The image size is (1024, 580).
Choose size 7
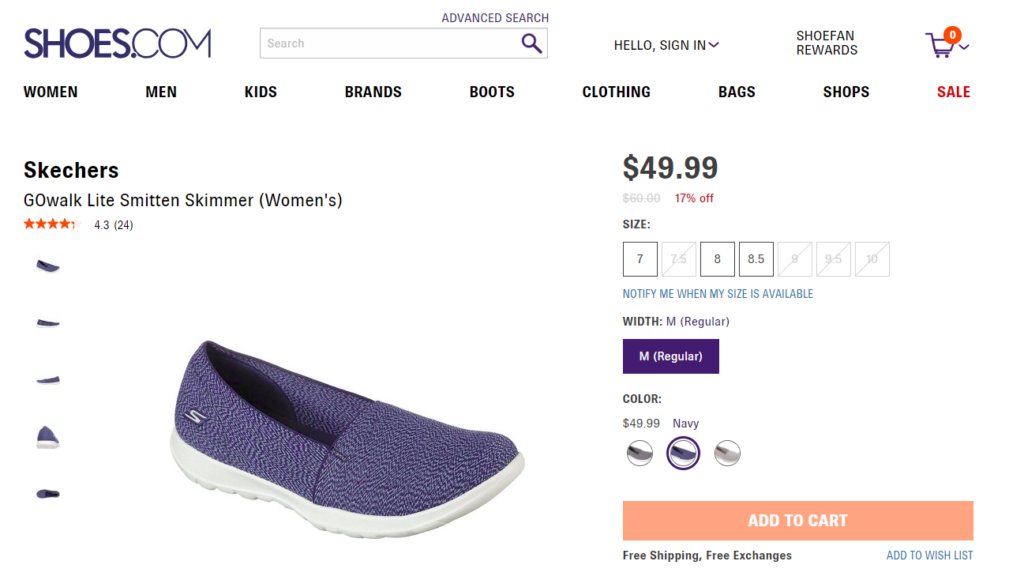640,259
